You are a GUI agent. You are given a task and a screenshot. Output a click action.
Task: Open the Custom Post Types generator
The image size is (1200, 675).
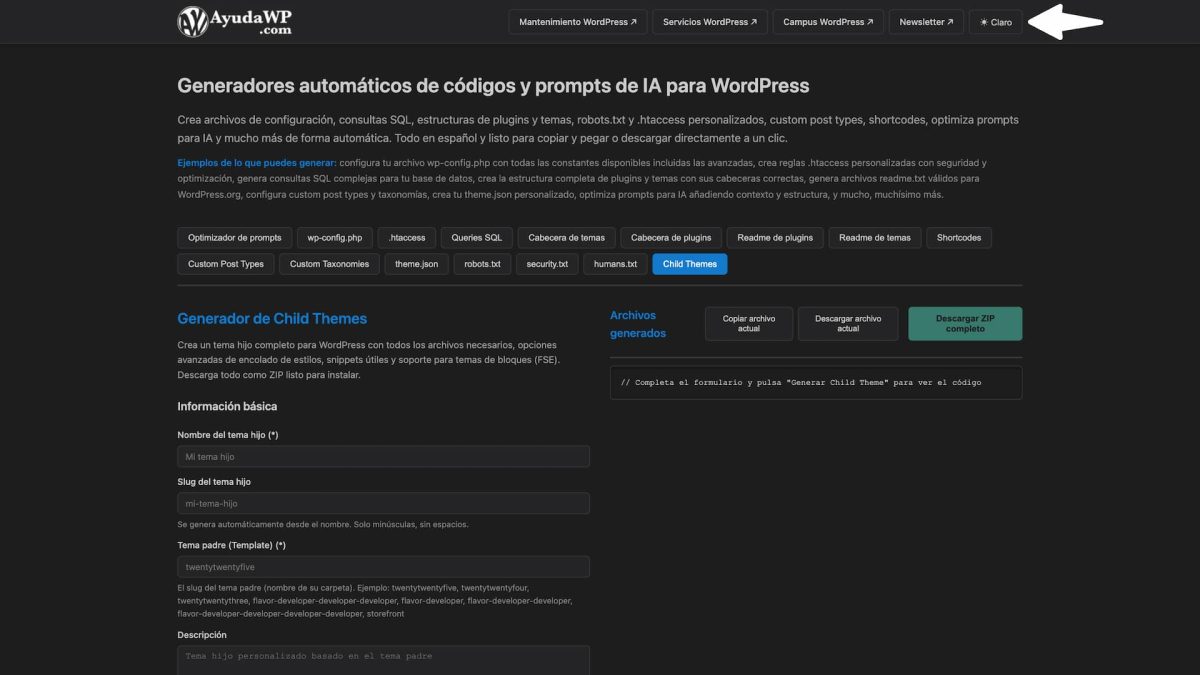[224, 264]
